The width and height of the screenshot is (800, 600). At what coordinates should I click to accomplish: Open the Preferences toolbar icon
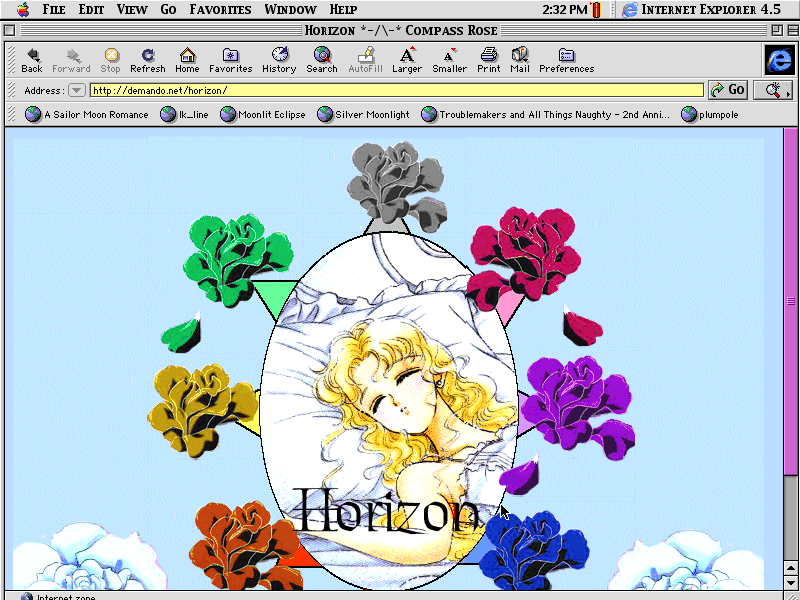pyautogui.click(x=566, y=59)
